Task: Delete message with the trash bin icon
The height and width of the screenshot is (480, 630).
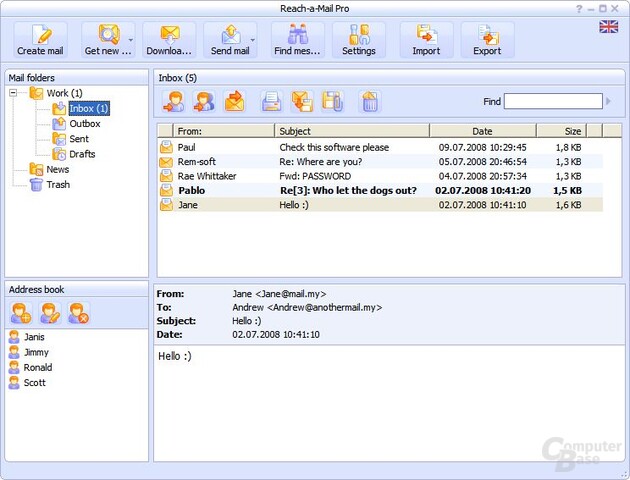Action: coord(370,101)
